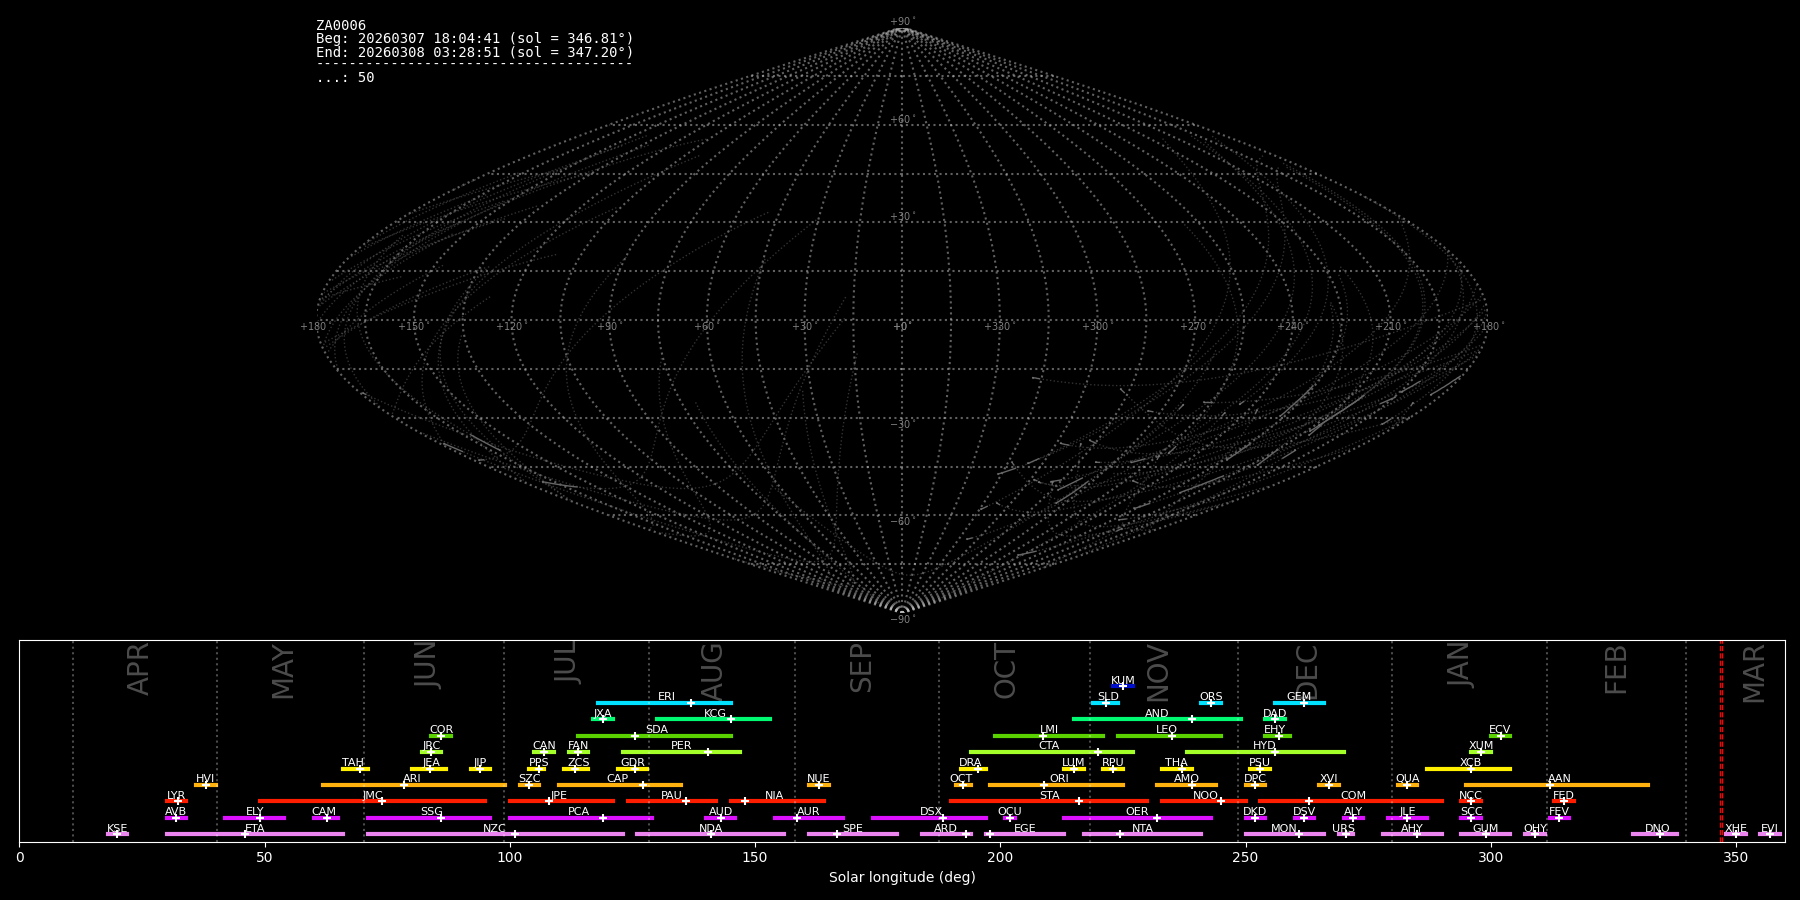1800x900 pixels.
Task: Click the XHE shower label
Action: pos(1736,829)
